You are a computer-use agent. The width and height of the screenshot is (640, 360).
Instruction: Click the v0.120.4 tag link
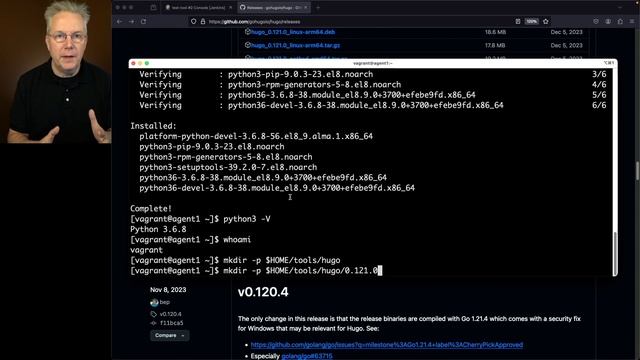coord(171,314)
